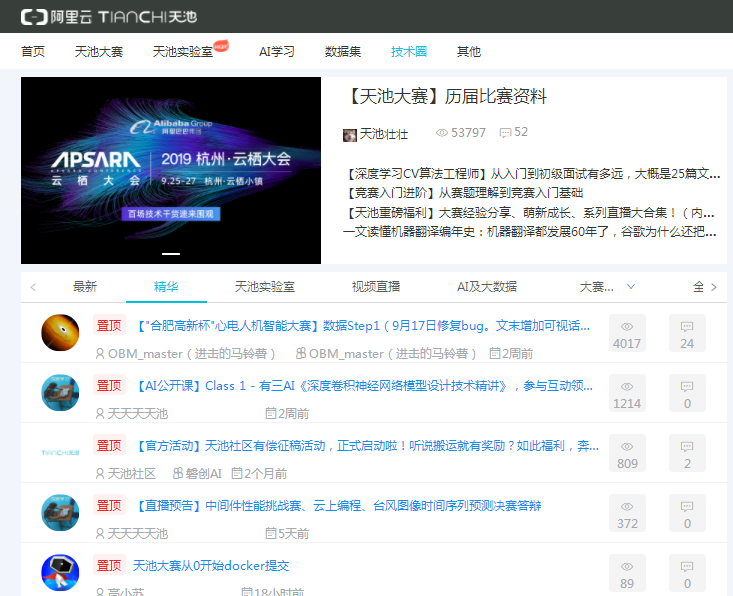Click 置顶 tag on 直播预告 post

109,505
